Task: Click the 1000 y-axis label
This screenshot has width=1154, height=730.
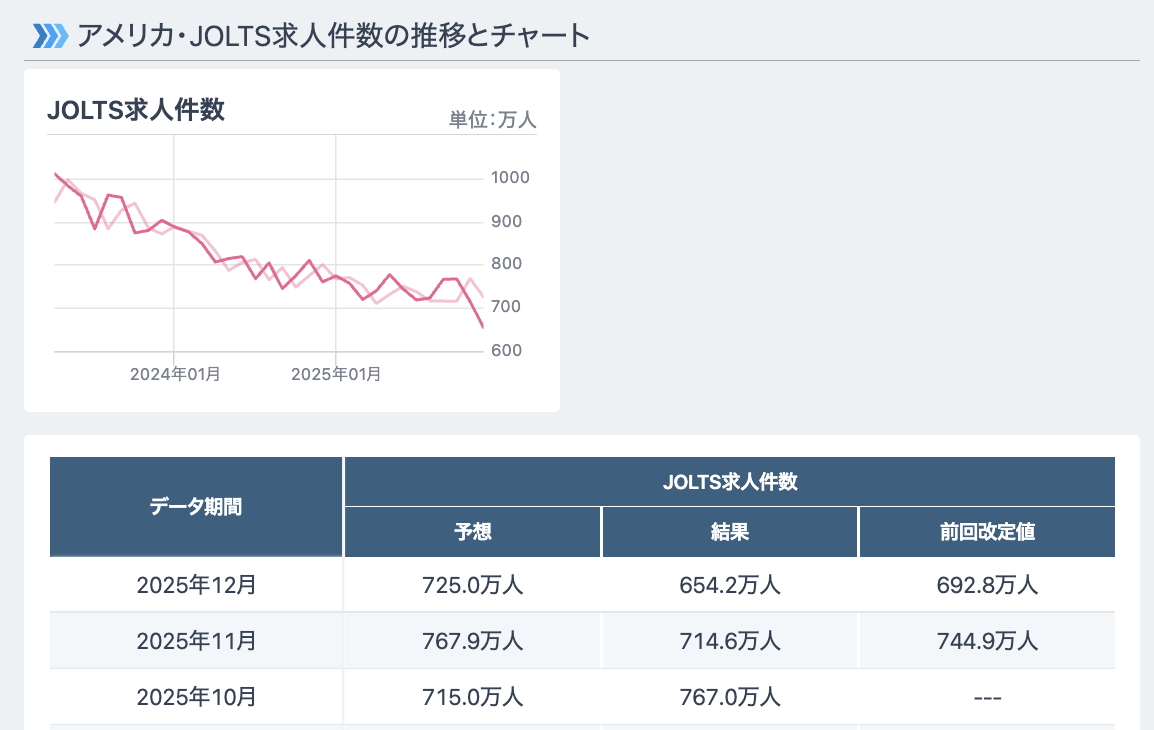Action: coord(510,178)
